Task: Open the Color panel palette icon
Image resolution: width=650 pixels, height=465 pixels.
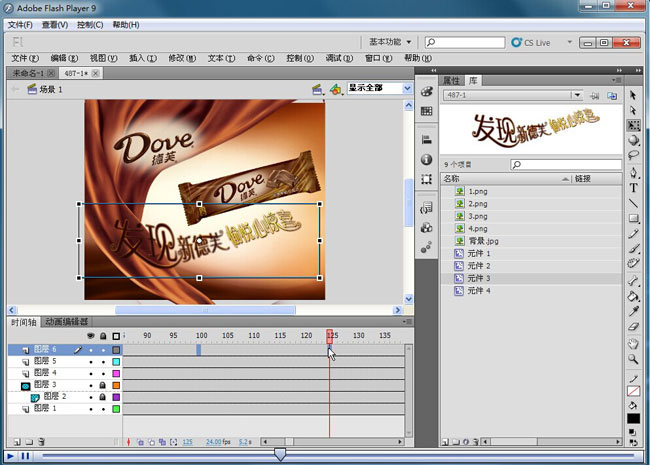Action: [x=427, y=92]
